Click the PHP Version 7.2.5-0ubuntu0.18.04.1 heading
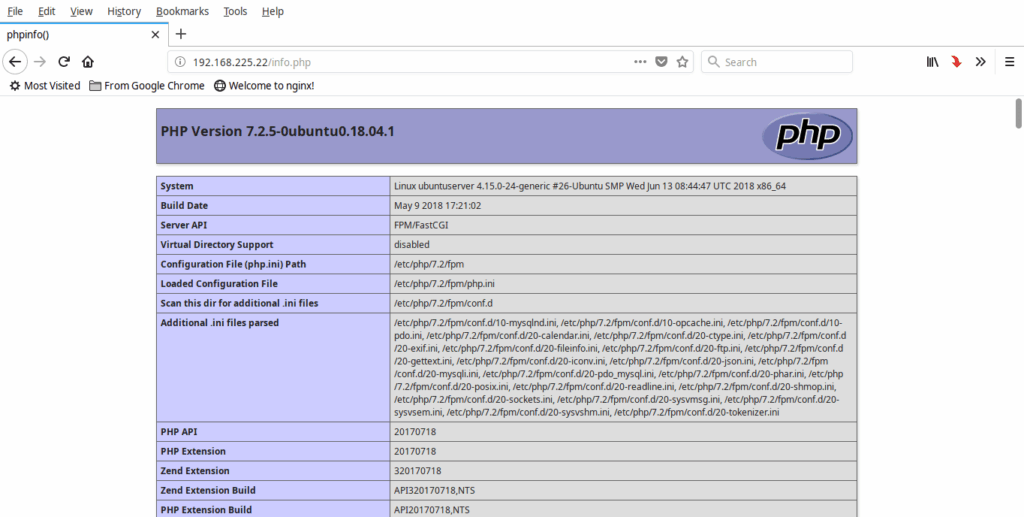The width and height of the screenshot is (1024, 517). [278, 131]
